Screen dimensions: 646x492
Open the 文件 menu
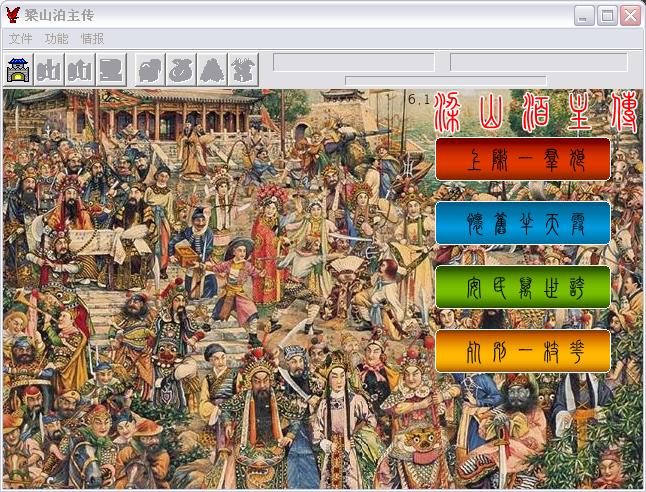coord(20,39)
